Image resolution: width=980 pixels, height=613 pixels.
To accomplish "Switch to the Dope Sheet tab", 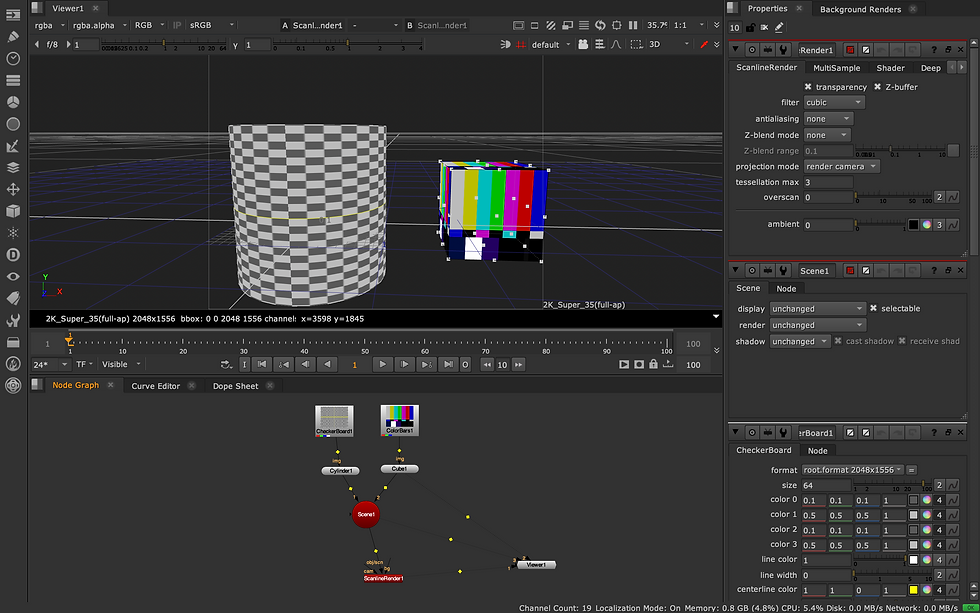I will [236, 386].
